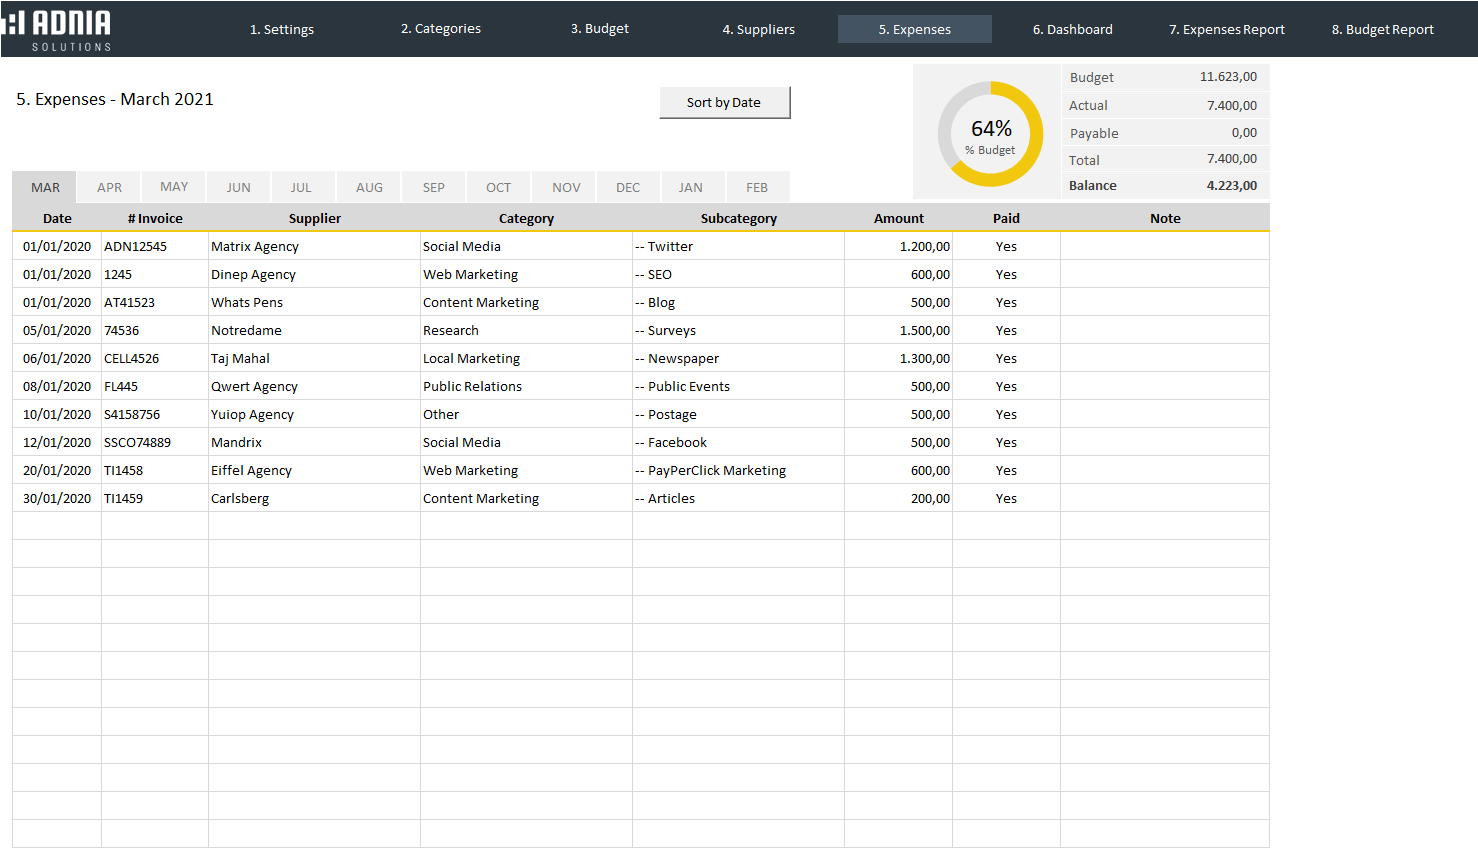Select the Paid cell for Matrix Agency

1006,246
